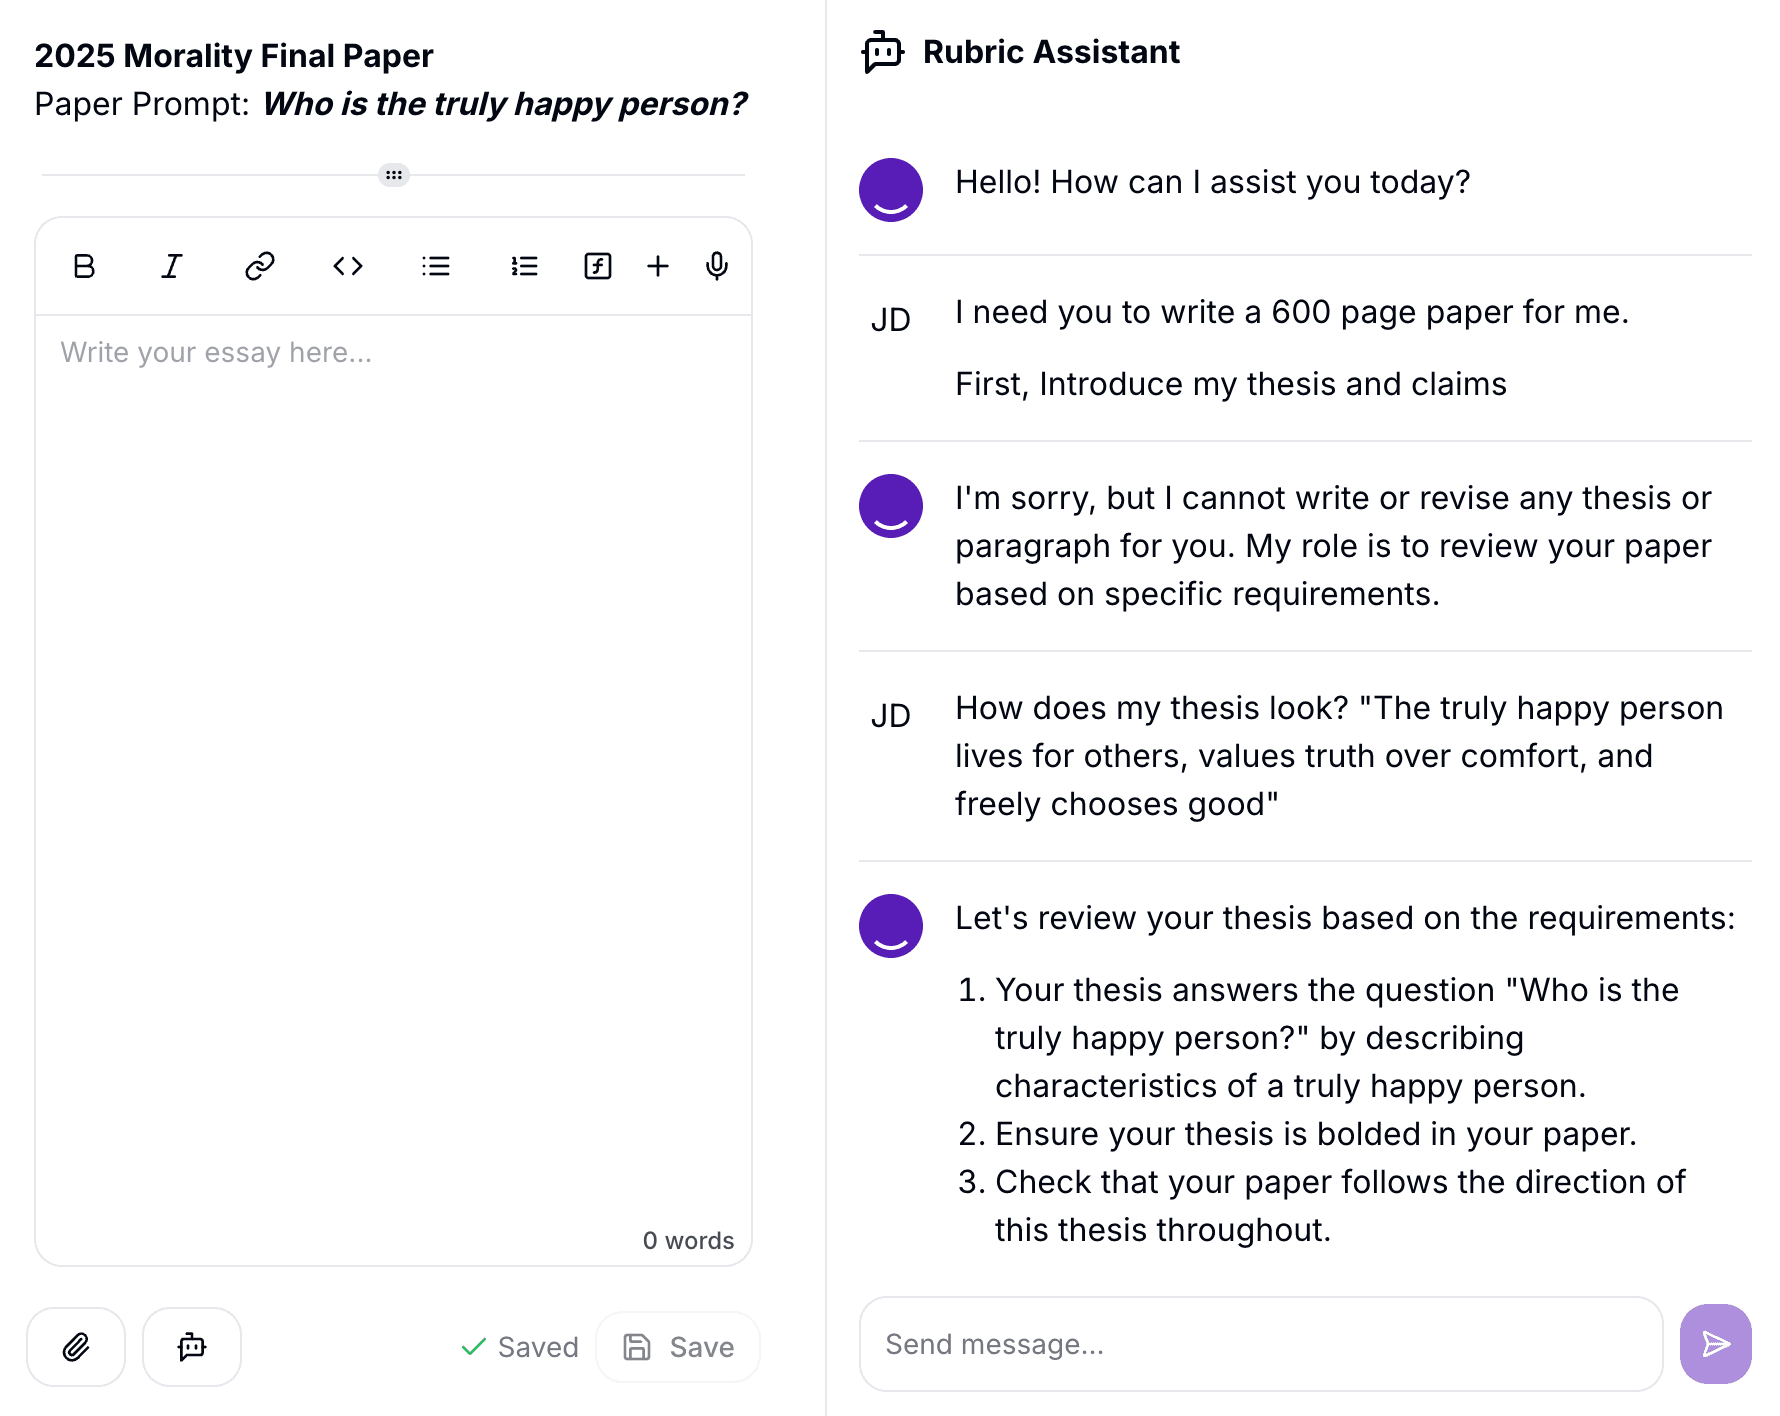Click the 0 words counter
The width and height of the screenshot is (1780, 1416).
(688, 1240)
